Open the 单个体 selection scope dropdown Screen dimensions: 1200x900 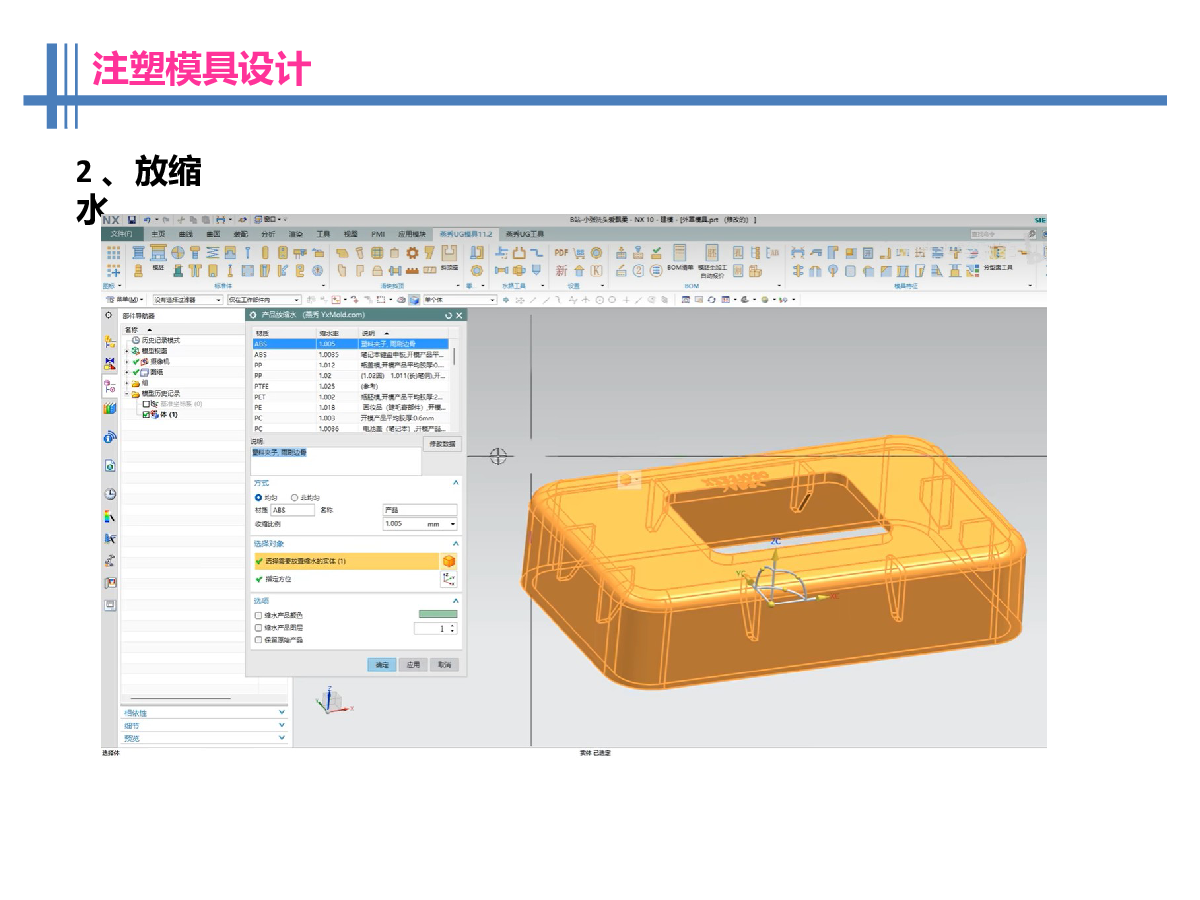pyautogui.click(x=458, y=299)
